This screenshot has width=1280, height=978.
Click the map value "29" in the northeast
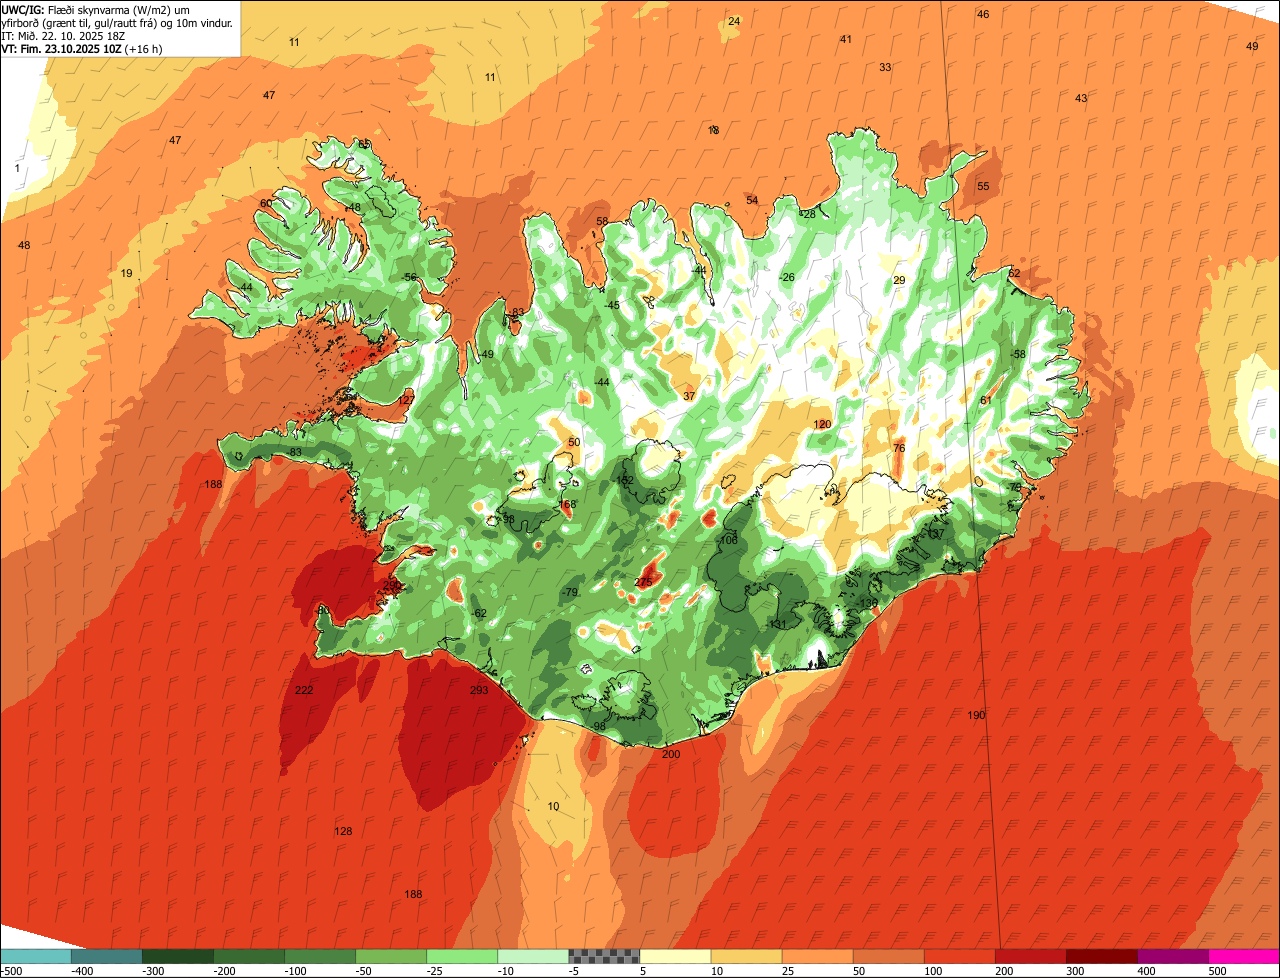click(899, 280)
